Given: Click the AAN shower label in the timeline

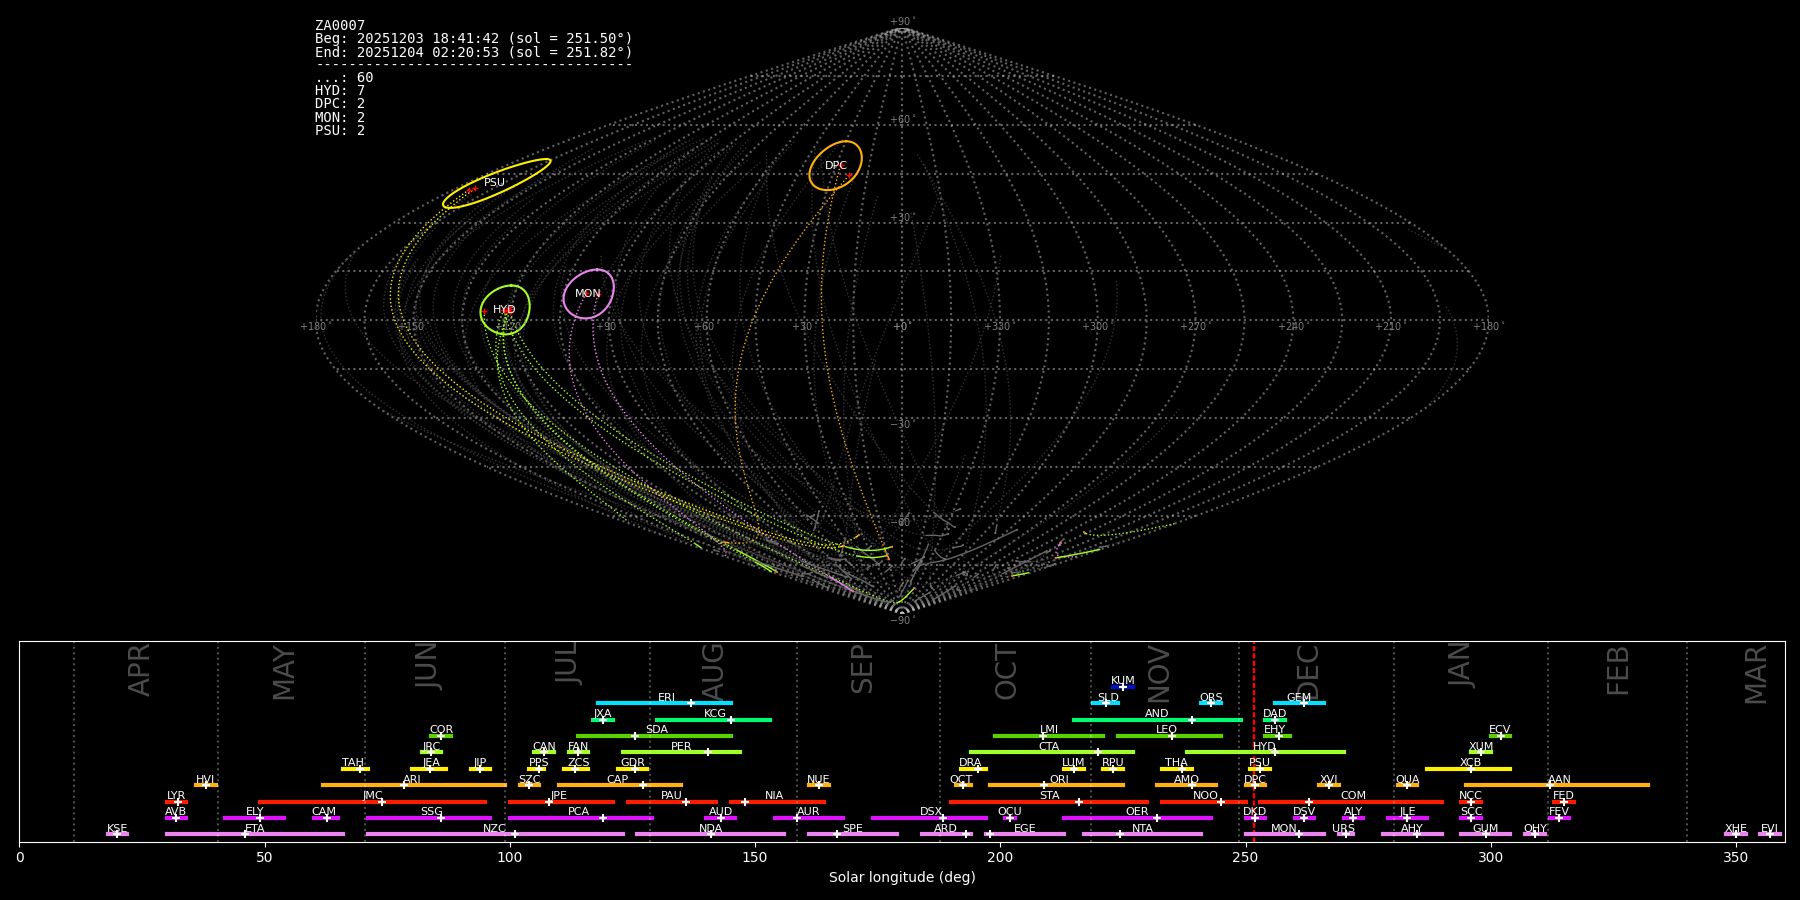Looking at the screenshot, I should tap(1560, 780).
